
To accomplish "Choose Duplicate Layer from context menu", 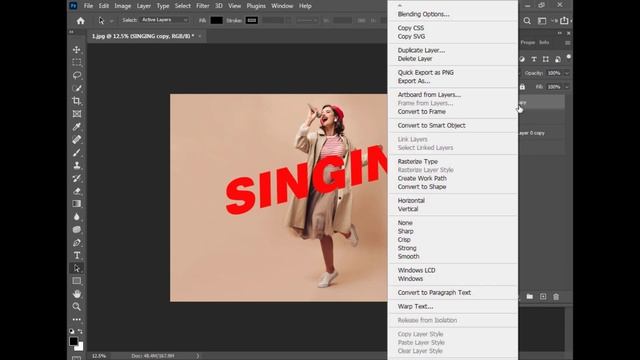I will pyautogui.click(x=421, y=50).
